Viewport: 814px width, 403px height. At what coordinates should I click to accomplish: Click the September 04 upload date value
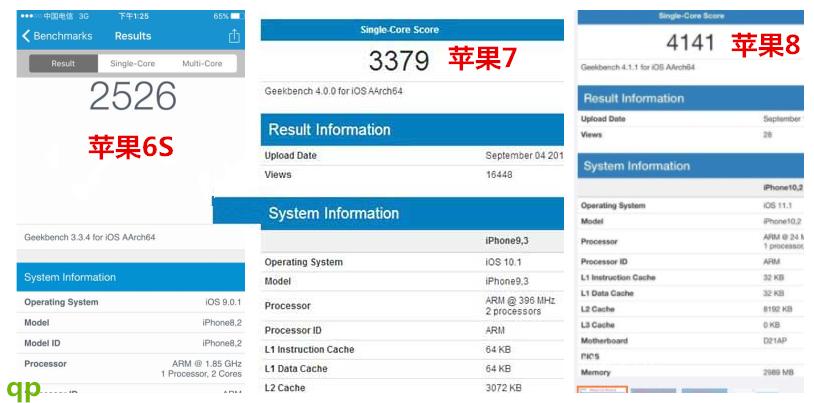(x=524, y=155)
